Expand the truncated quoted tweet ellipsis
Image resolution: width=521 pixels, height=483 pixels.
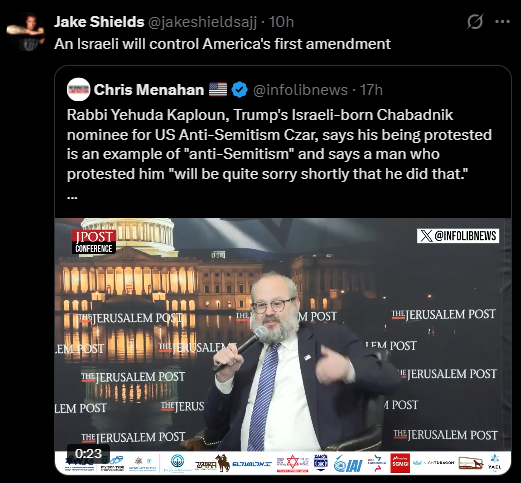click(x=72, y=197)
